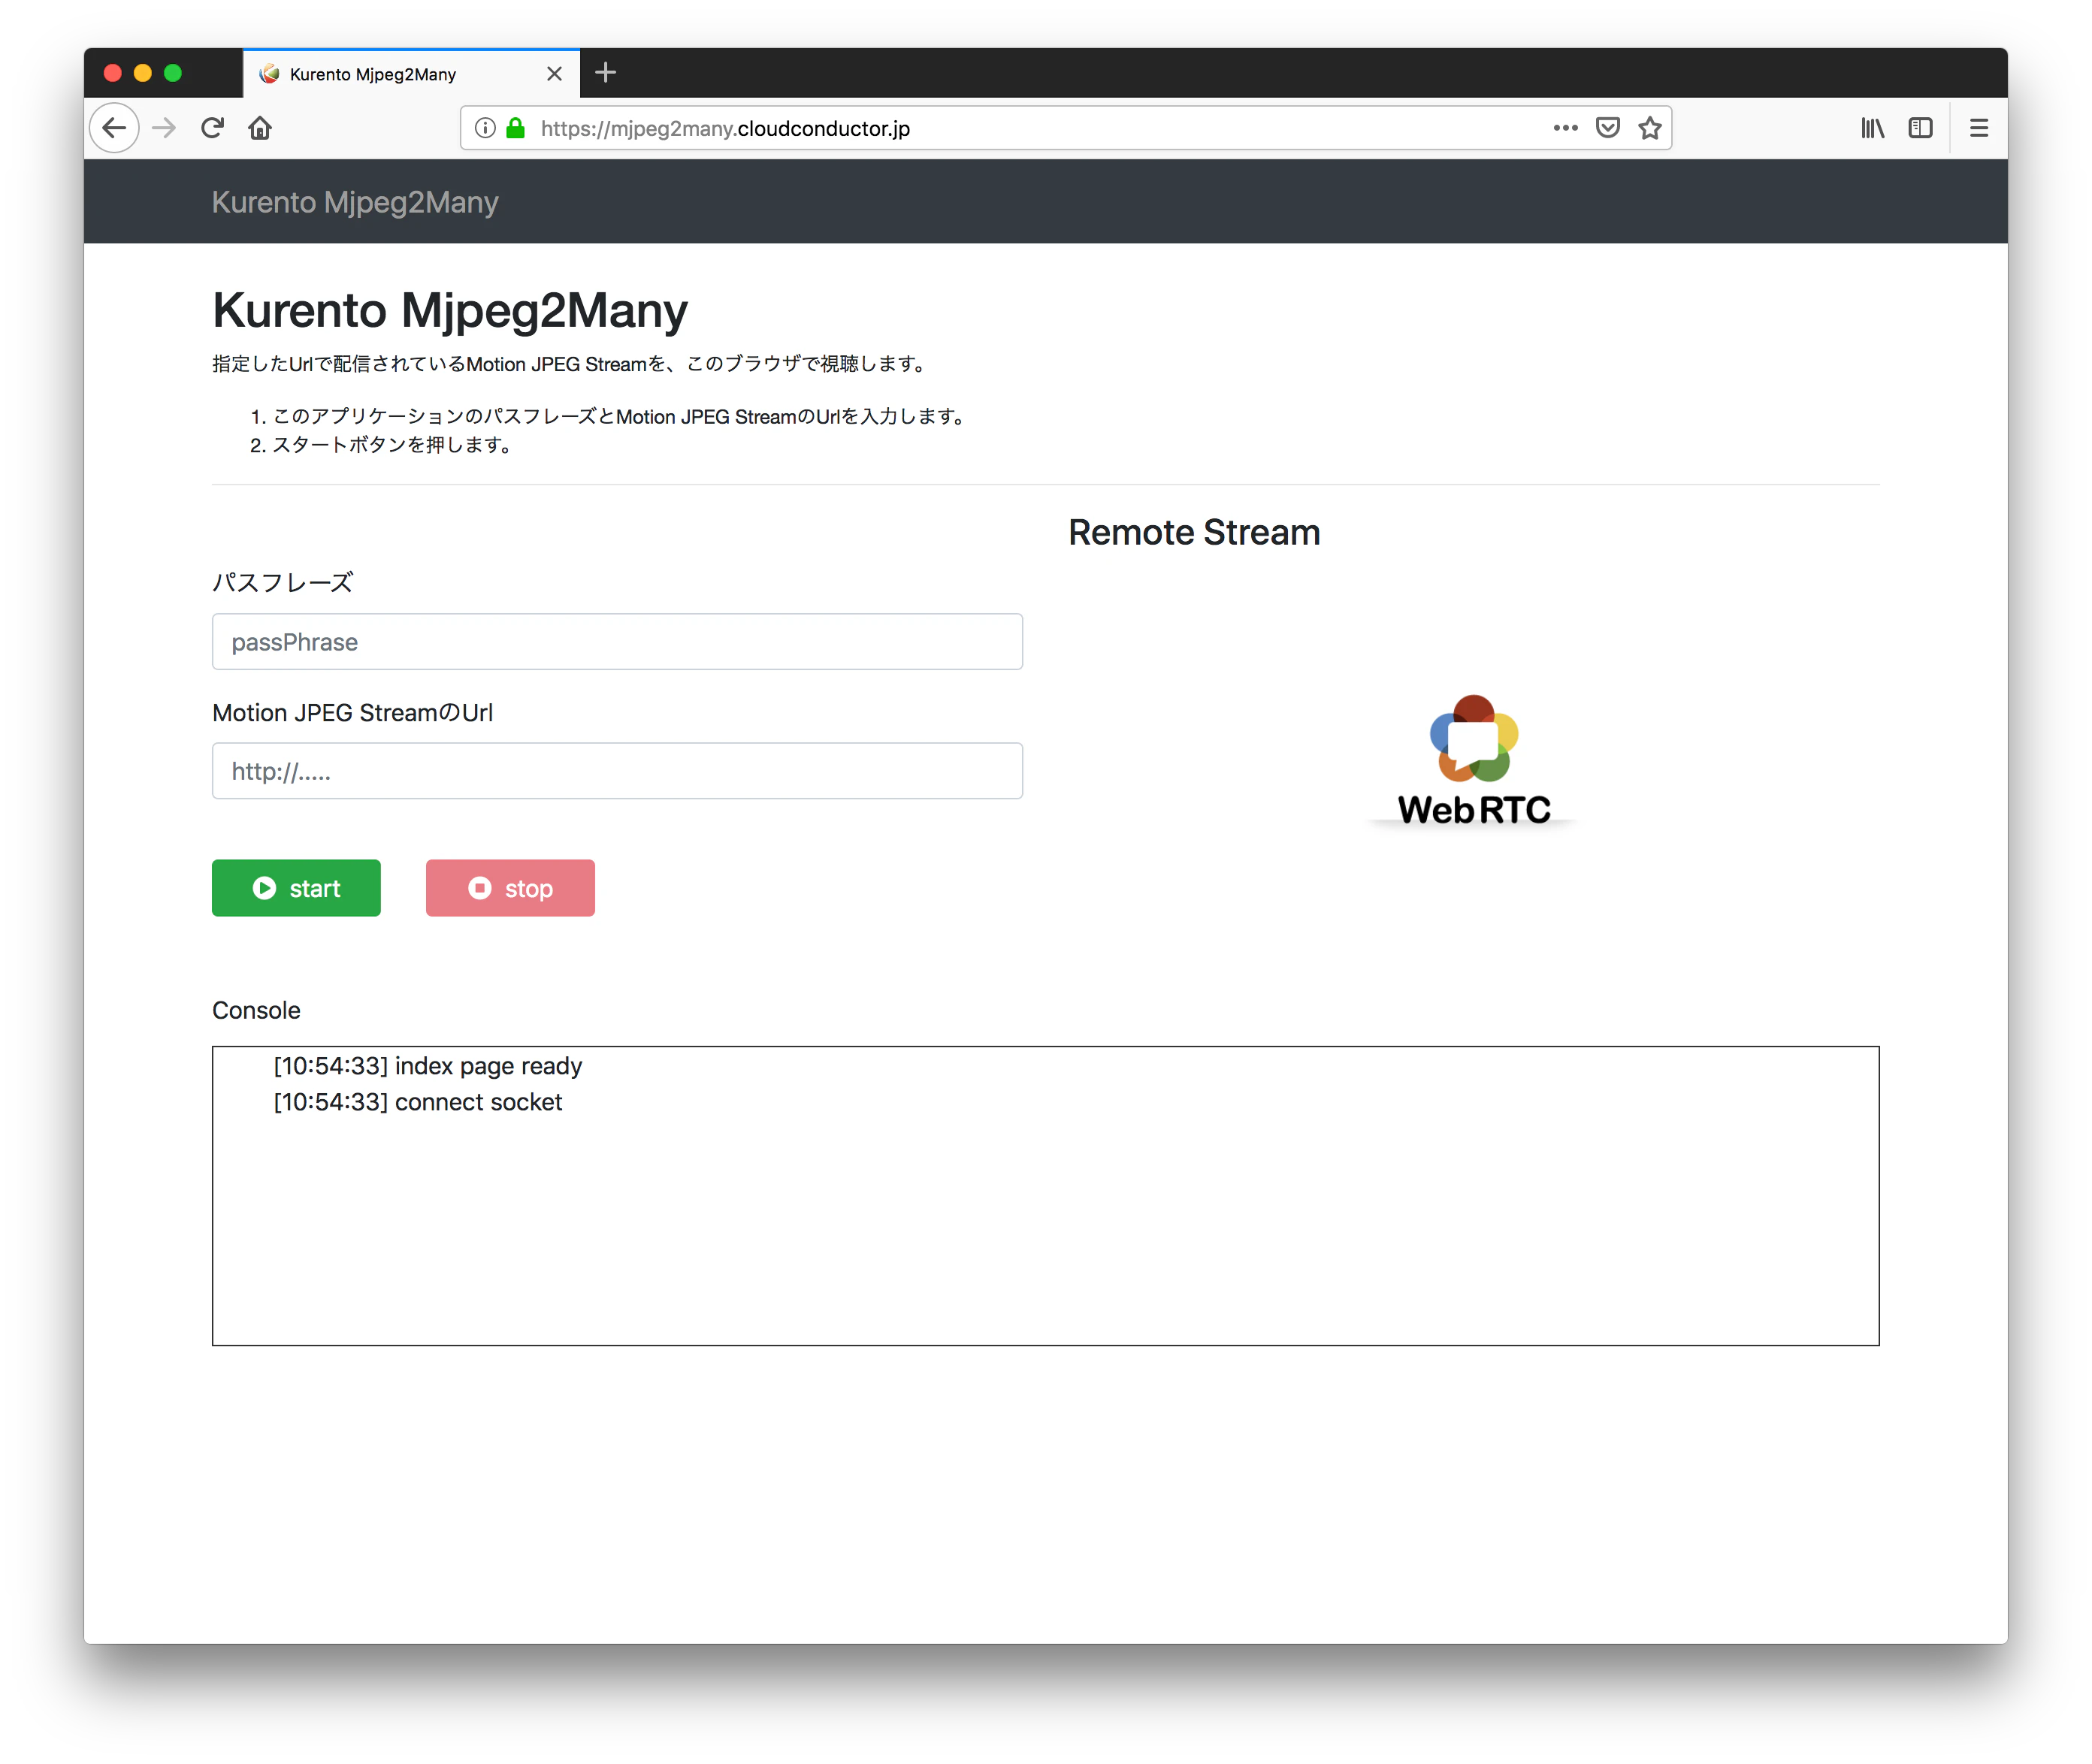
Task: Reload the page with the refresh icon
Action: pos(212,128)
